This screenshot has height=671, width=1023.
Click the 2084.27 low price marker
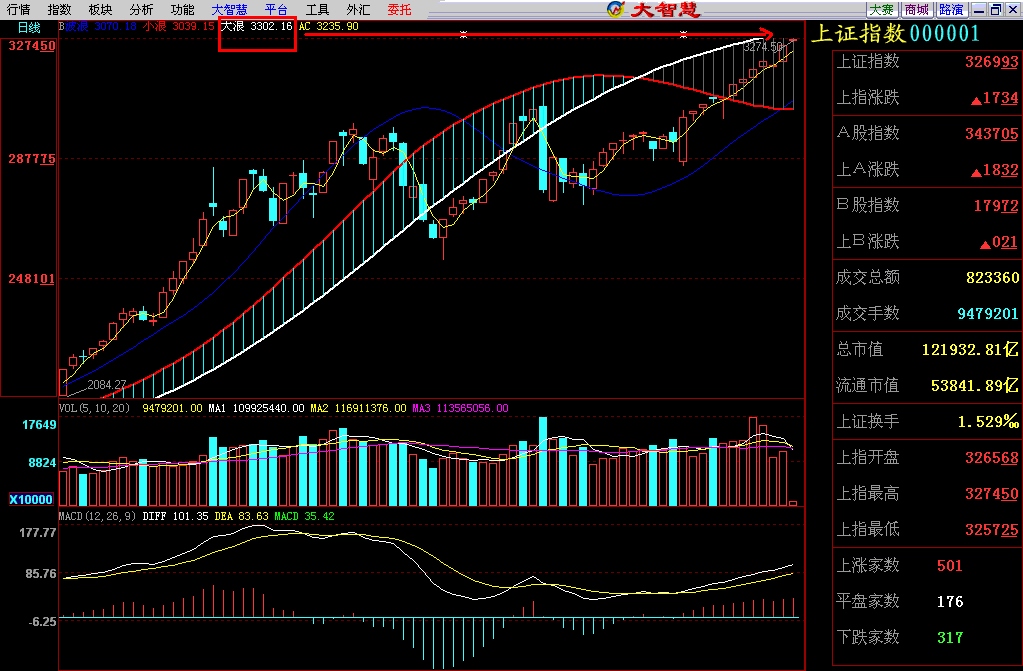point(106,385)
